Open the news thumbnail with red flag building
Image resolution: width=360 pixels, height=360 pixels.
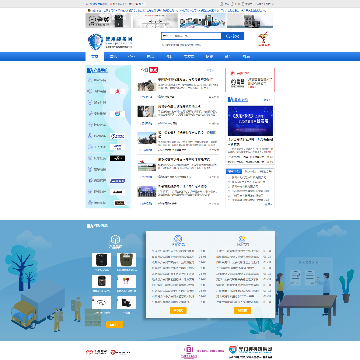[147, 165]
